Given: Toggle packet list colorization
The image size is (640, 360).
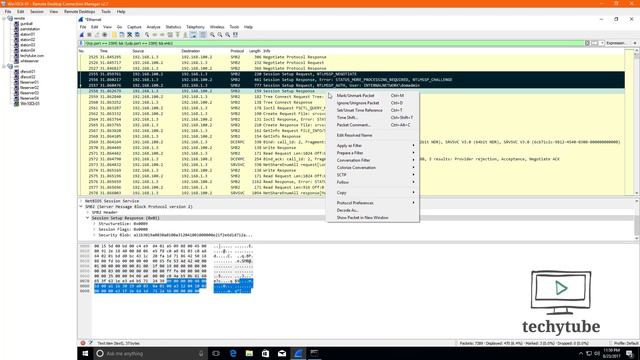Looking at the screenshot, I should (x=203, y=35).
